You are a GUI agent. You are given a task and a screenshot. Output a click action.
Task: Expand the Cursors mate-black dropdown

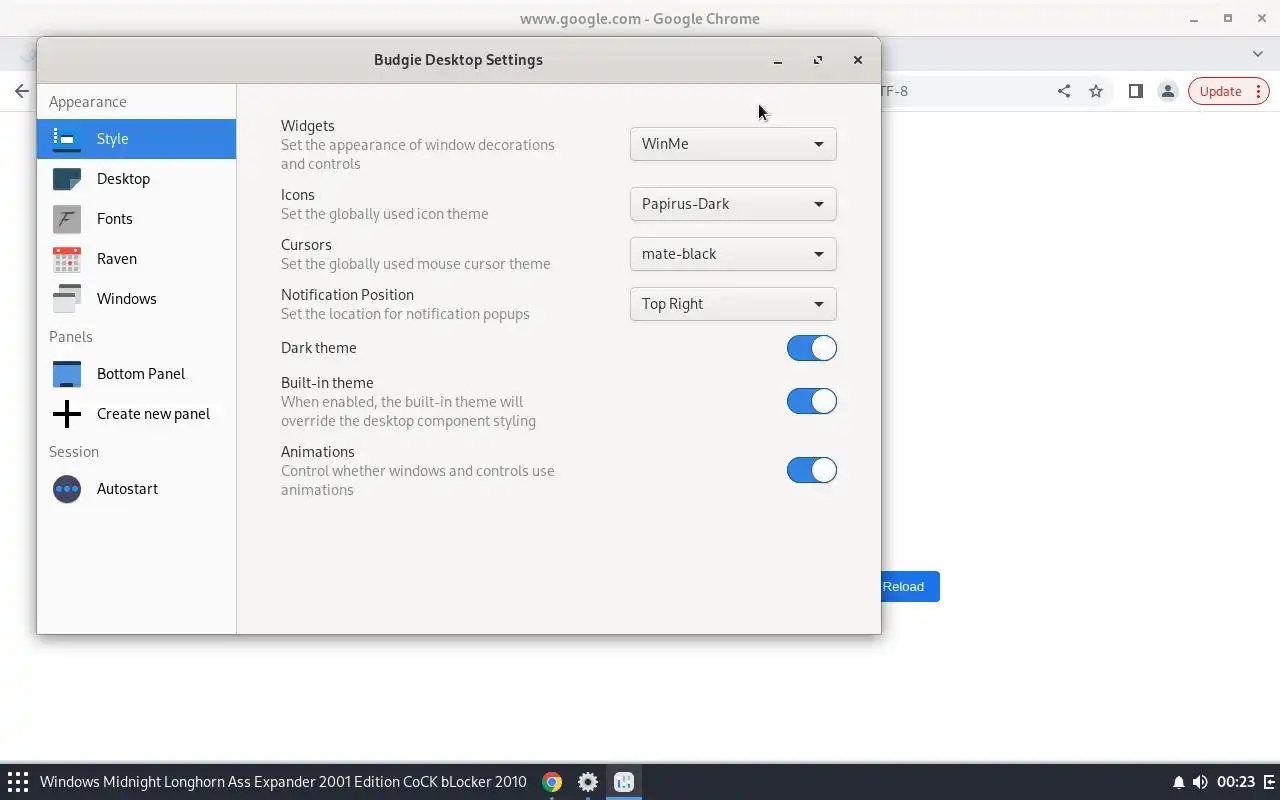(x=733, y=254)
